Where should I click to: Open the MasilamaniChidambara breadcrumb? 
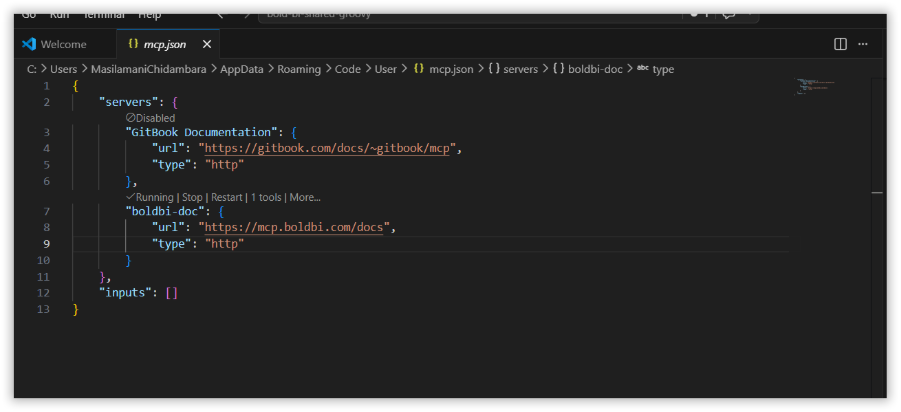click(x=148, y=69)
